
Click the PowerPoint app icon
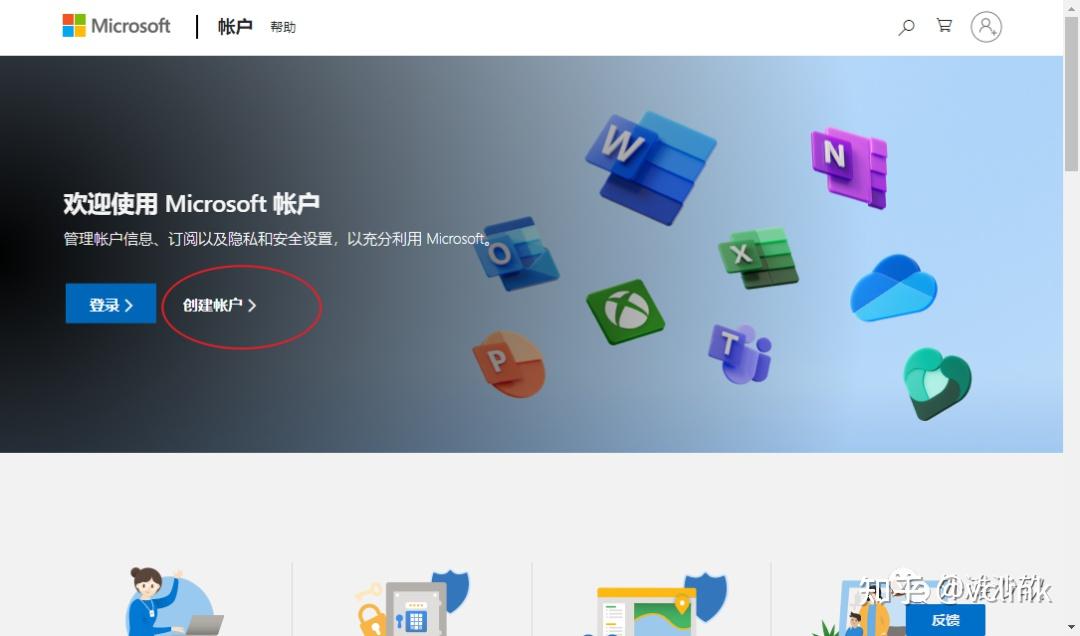(x=509, y=364)
